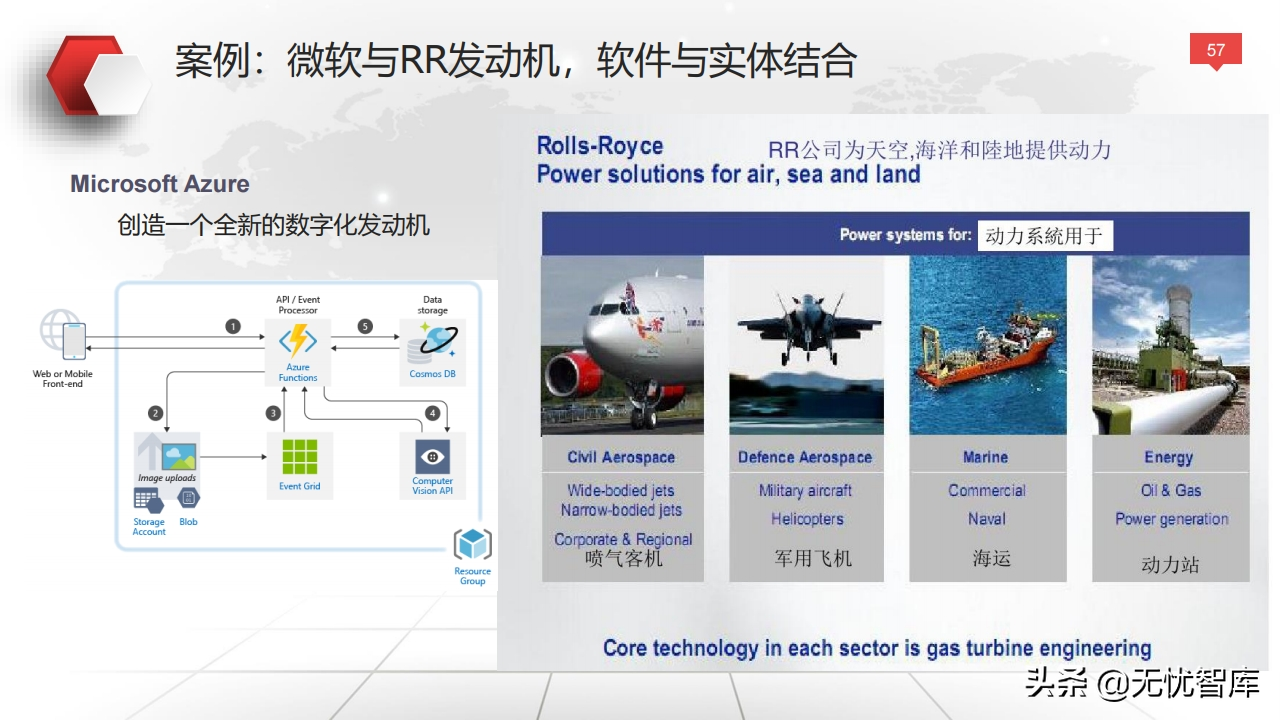Select the "Rolls-Royce" heading
The width and height of the screenshot is (1280, 720).
coord(600,146)
